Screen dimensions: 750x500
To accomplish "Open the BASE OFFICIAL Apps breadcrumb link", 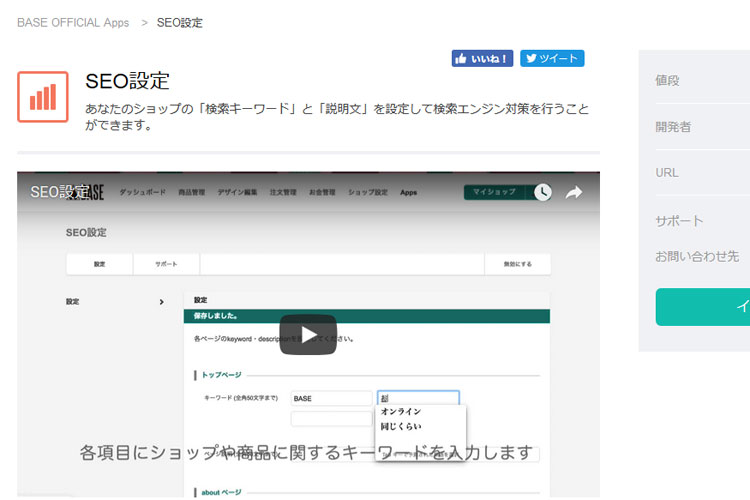I will coord(73,22).
